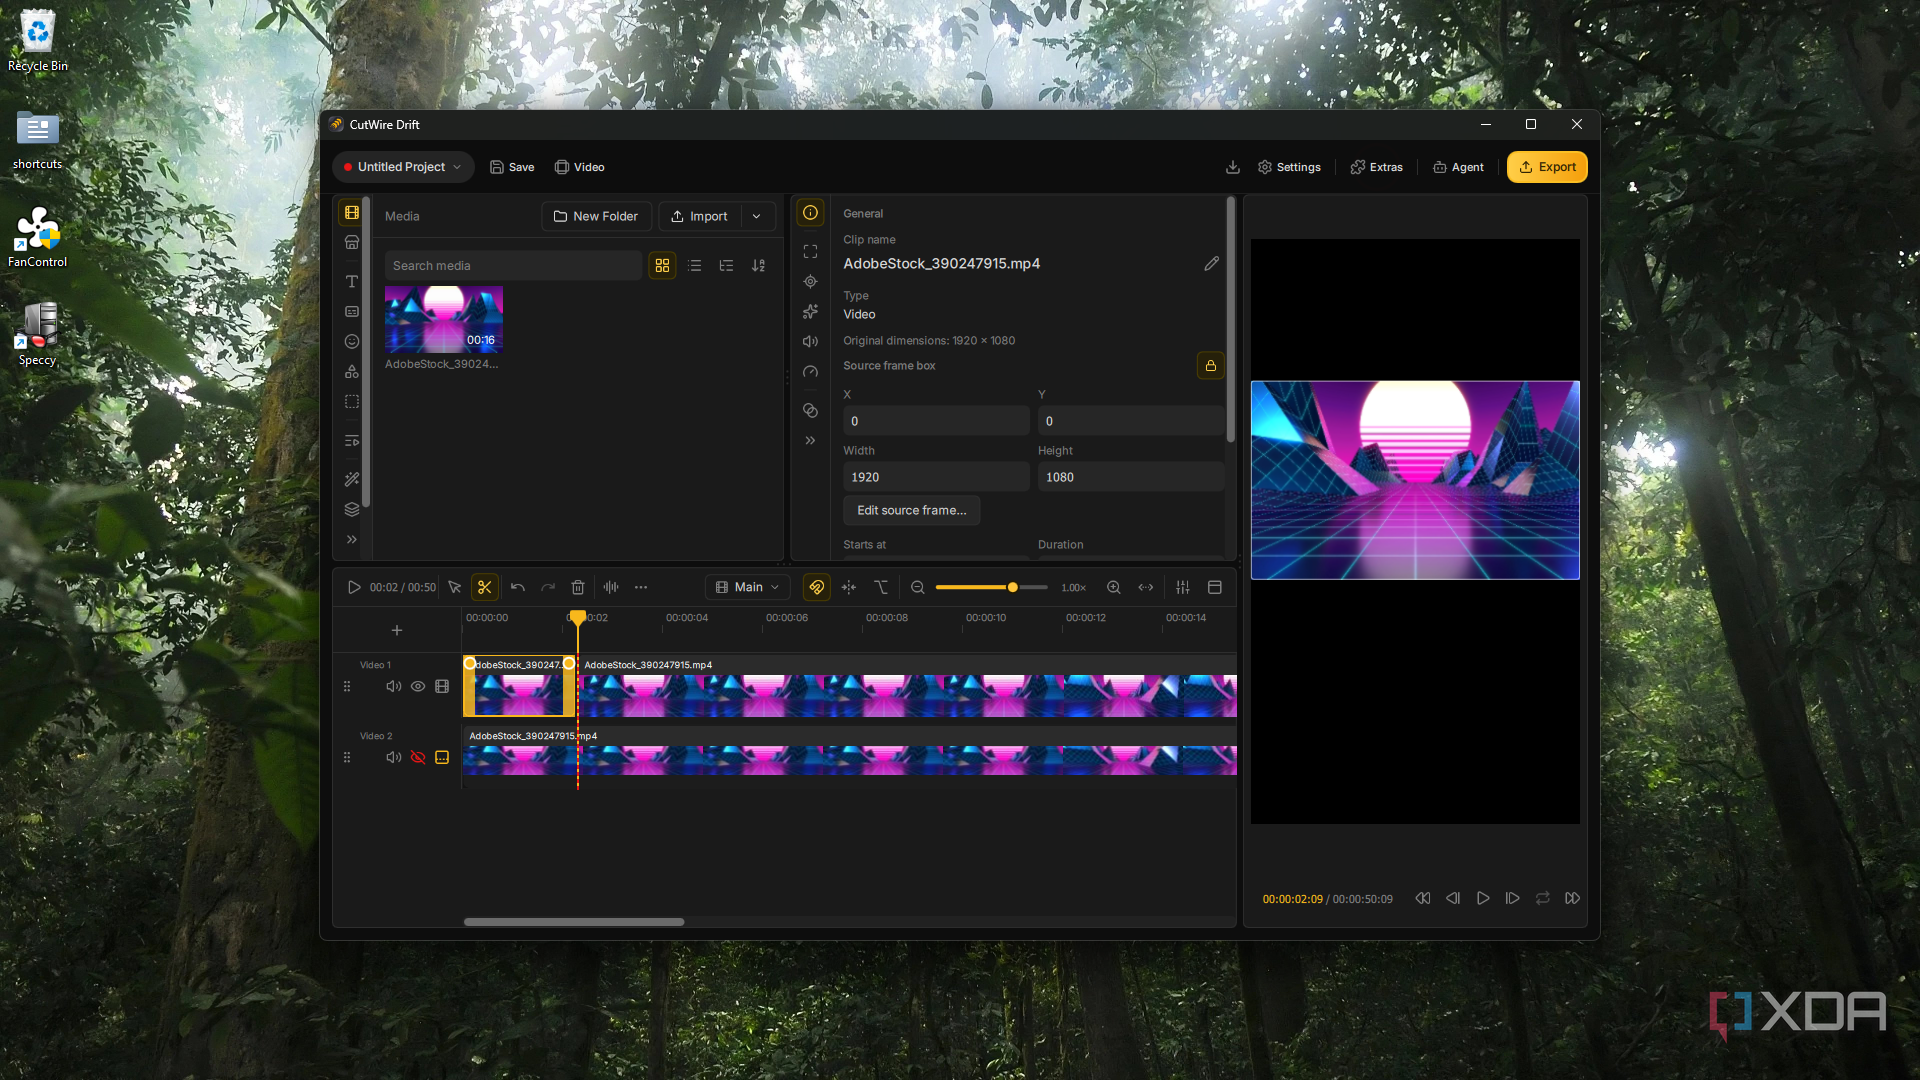
Task: Click the Export button
Action: [1547, 167]
